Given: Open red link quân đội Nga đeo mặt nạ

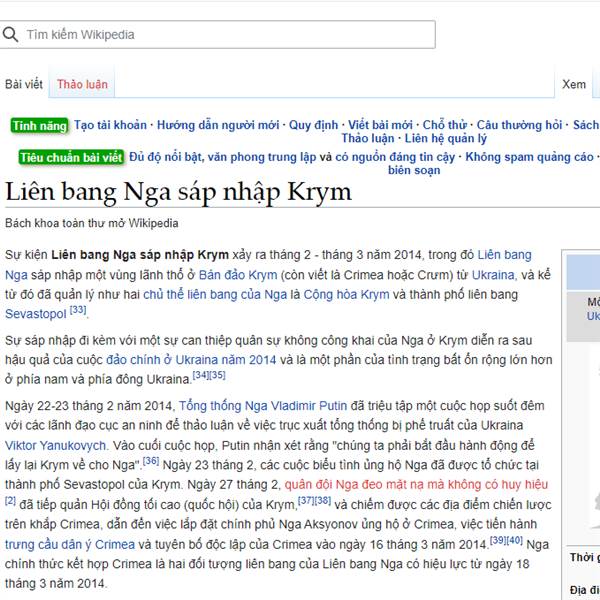Looking at the screenshot, I should 416,485.
